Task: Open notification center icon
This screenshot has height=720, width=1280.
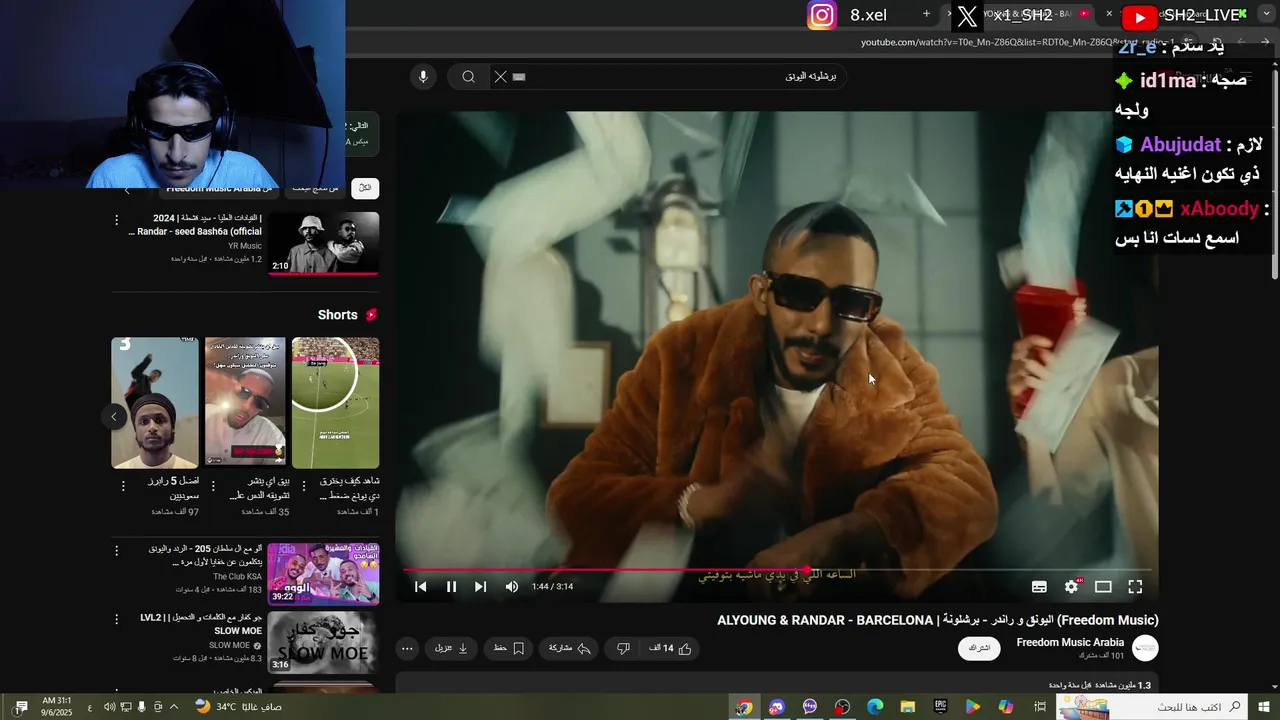Action: pos(19,707)
